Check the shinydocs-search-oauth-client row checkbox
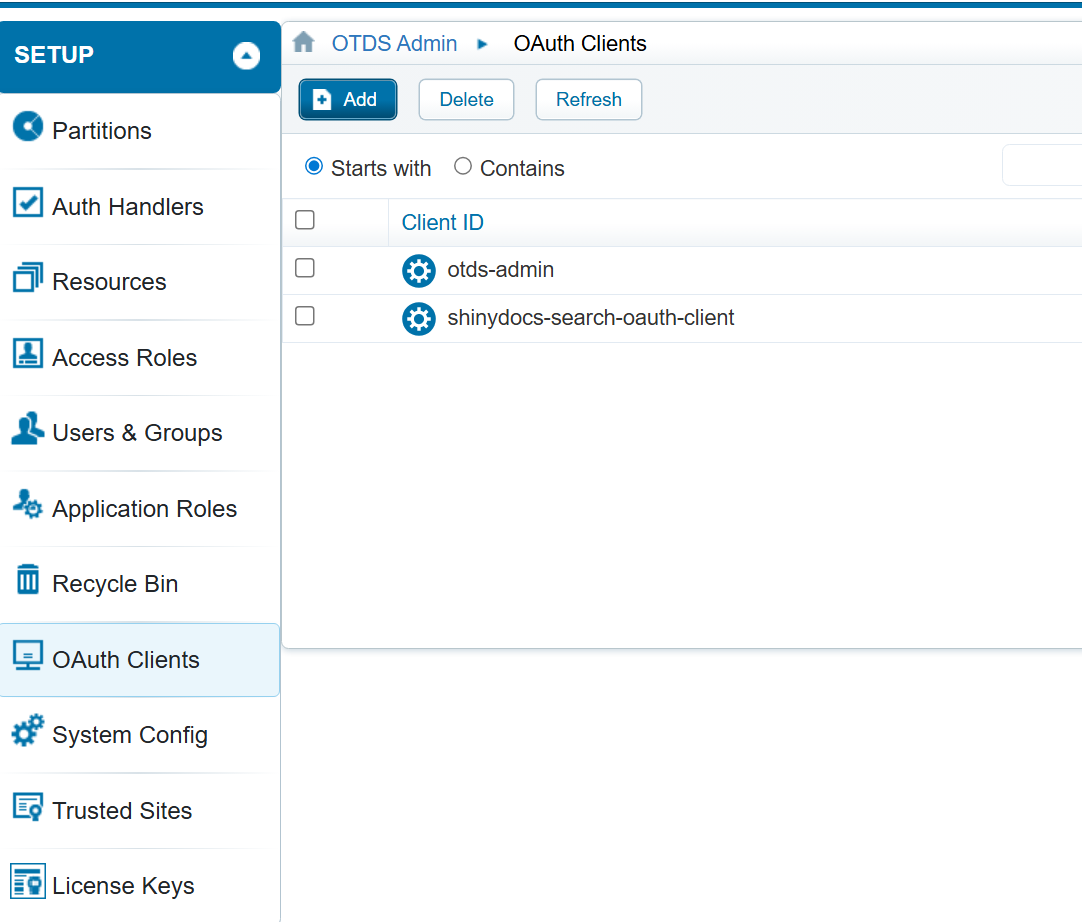 [306, 316]
